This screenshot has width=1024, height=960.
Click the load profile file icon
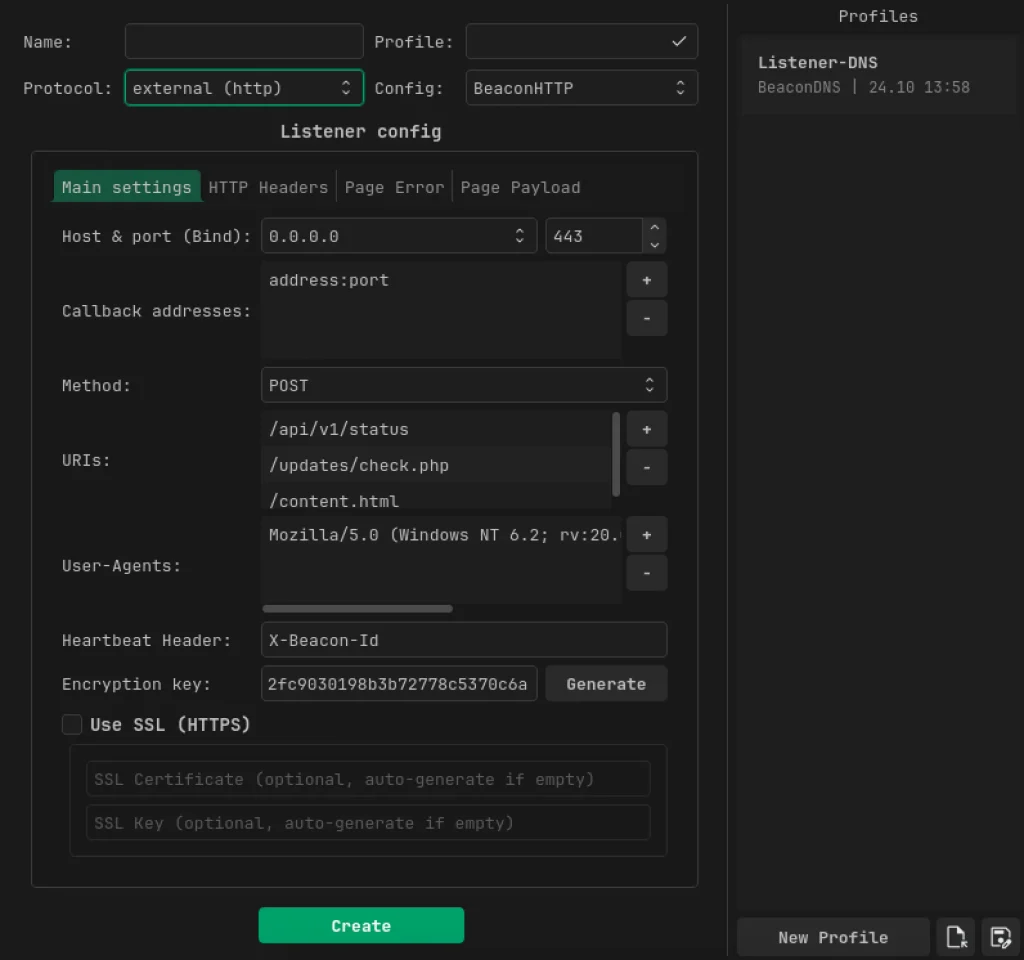[955, 937]
